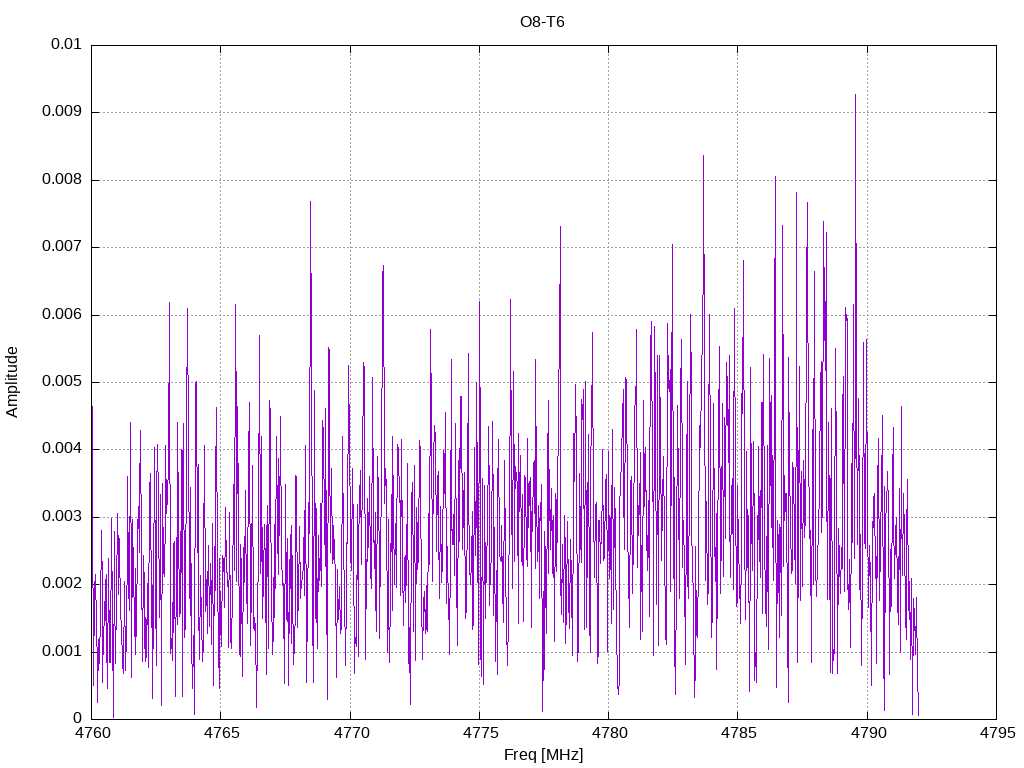
Task: Click the 4780 x-axis tick label
Action: 609,733
